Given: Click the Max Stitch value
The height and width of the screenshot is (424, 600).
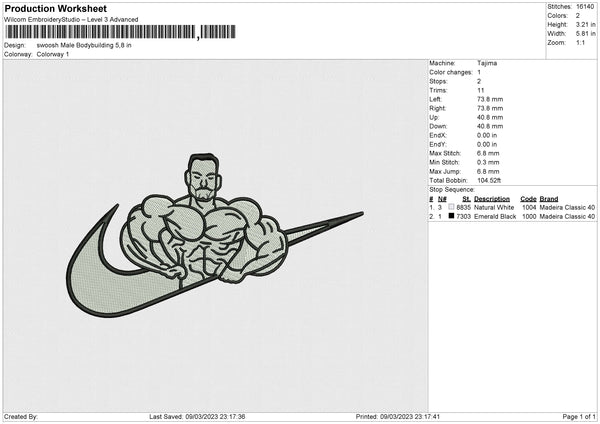Looking at the screenshot, I should 488,153.
